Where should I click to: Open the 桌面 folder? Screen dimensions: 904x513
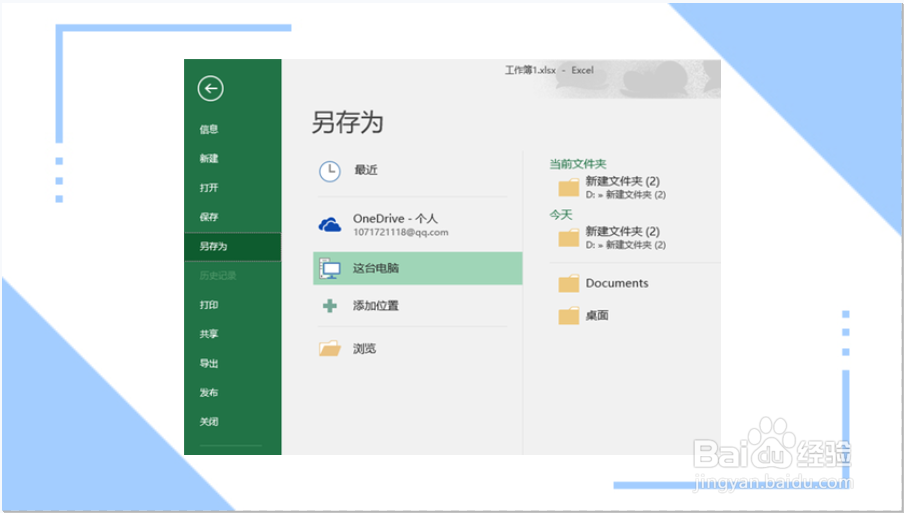597,315
